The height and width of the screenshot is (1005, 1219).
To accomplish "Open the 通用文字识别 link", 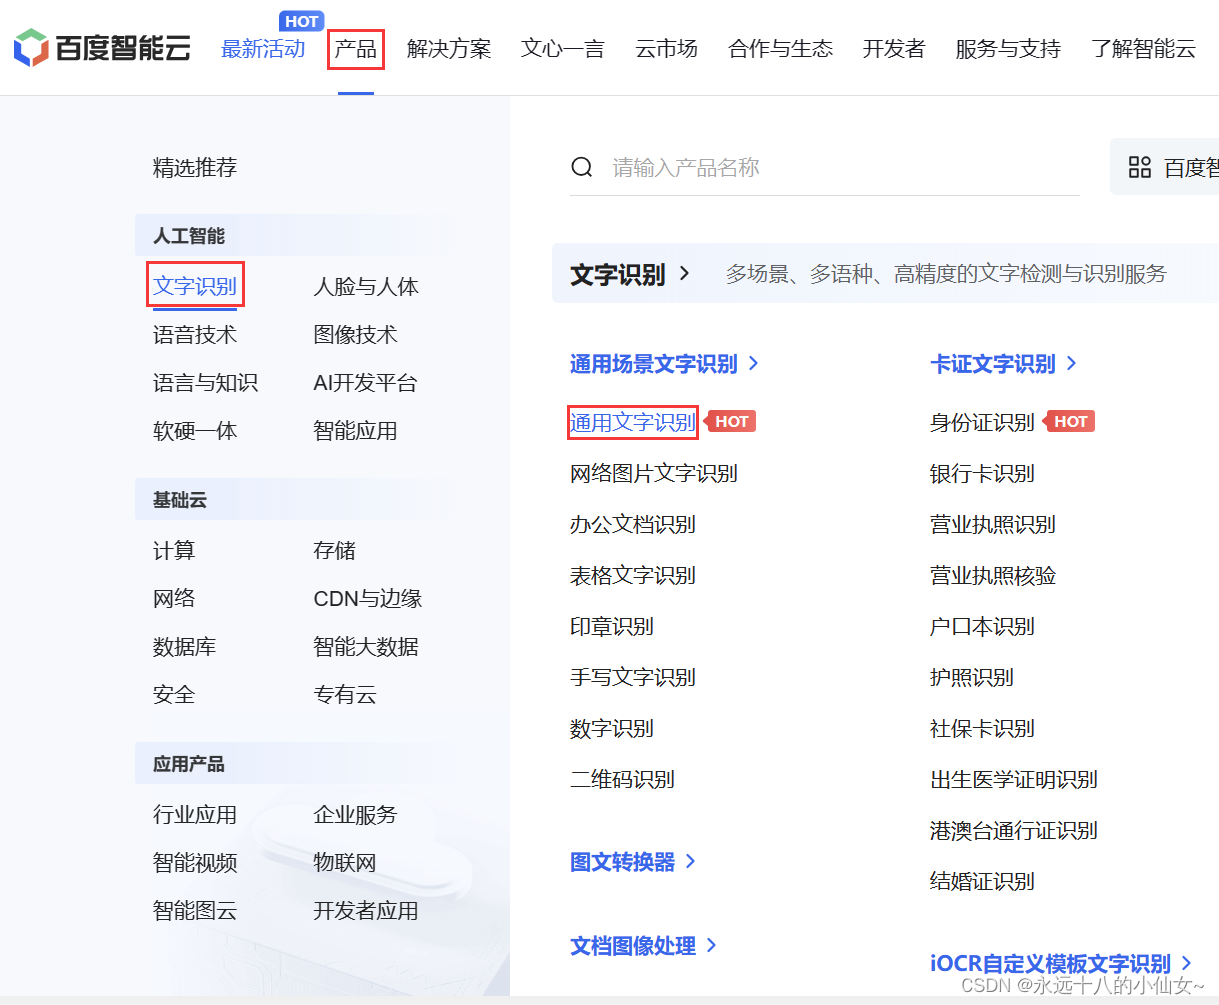I will (x=633, y=422).
